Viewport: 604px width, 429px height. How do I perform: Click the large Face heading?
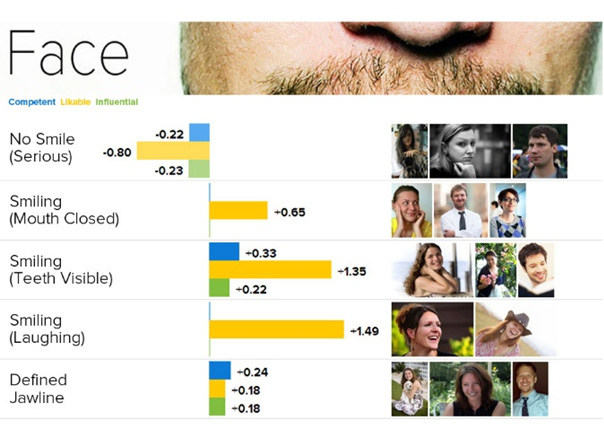(68, 53)
